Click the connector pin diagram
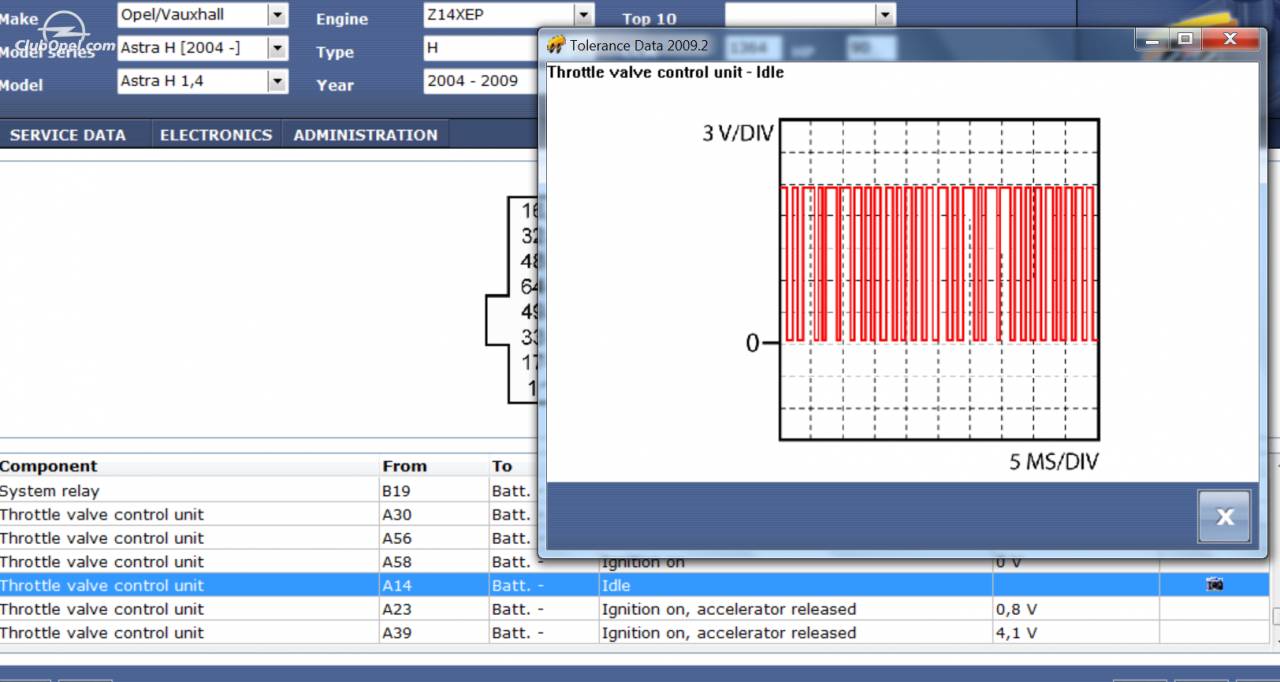Image resolution: width=1280 pixels, height=682 pixels. click(513, 299)
